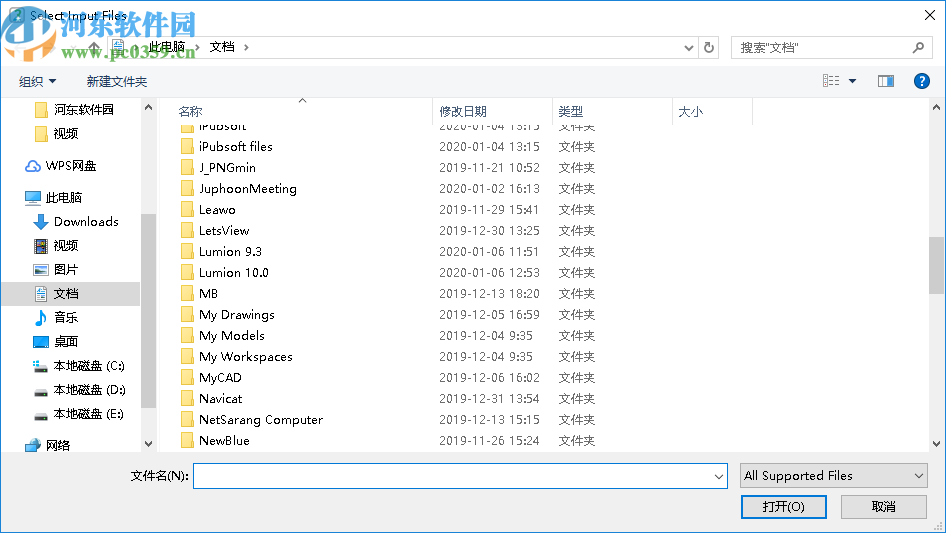Click the JuphoonMeeting folder icon

pyautogui.click(x=188, y=189)
